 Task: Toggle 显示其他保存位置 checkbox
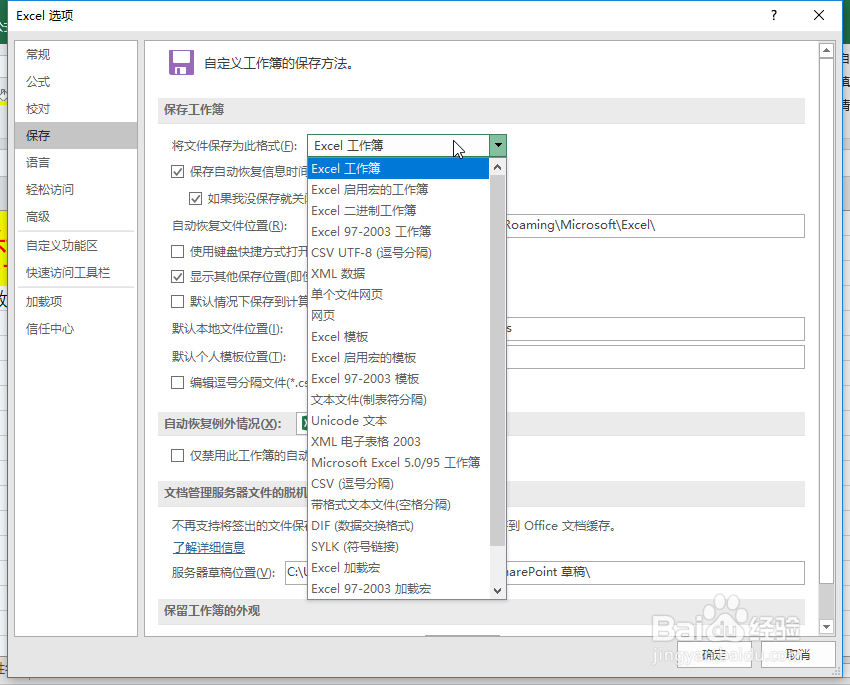[177, 276]
